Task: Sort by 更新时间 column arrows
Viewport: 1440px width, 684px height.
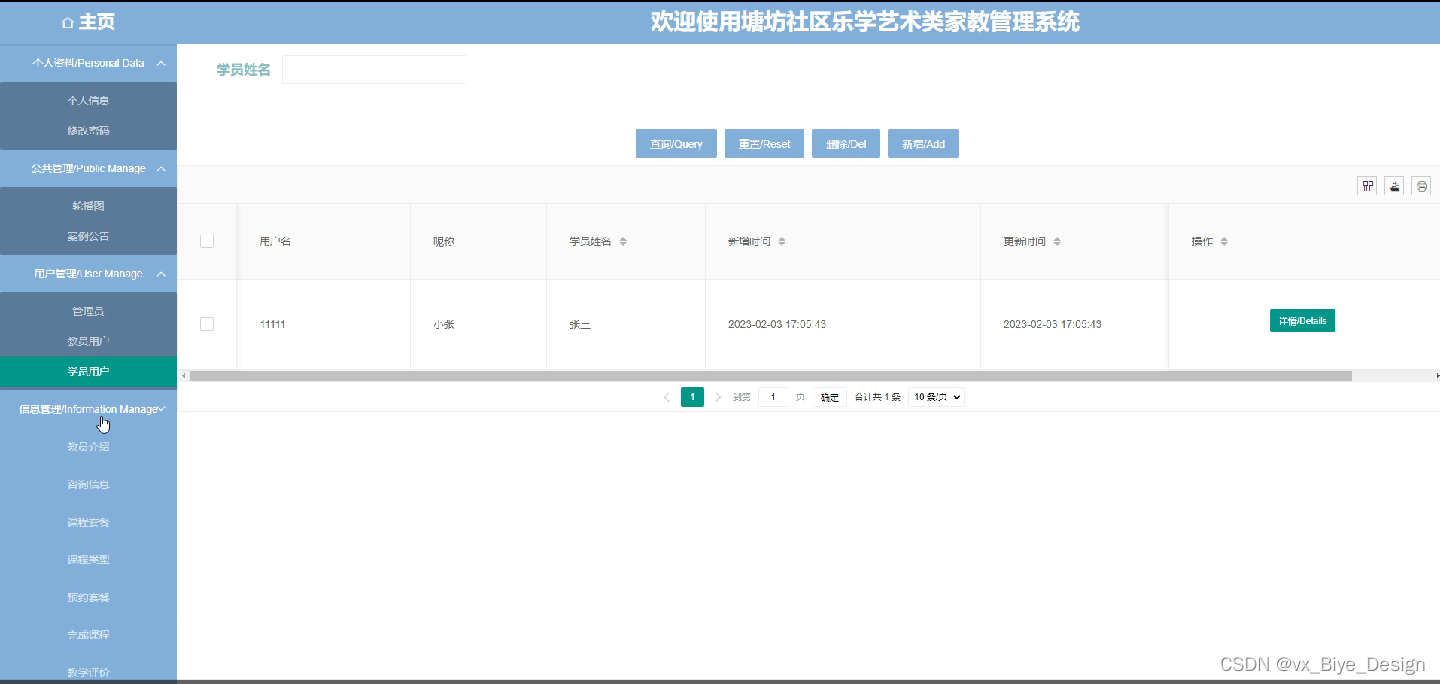Action: point(1057,242)
